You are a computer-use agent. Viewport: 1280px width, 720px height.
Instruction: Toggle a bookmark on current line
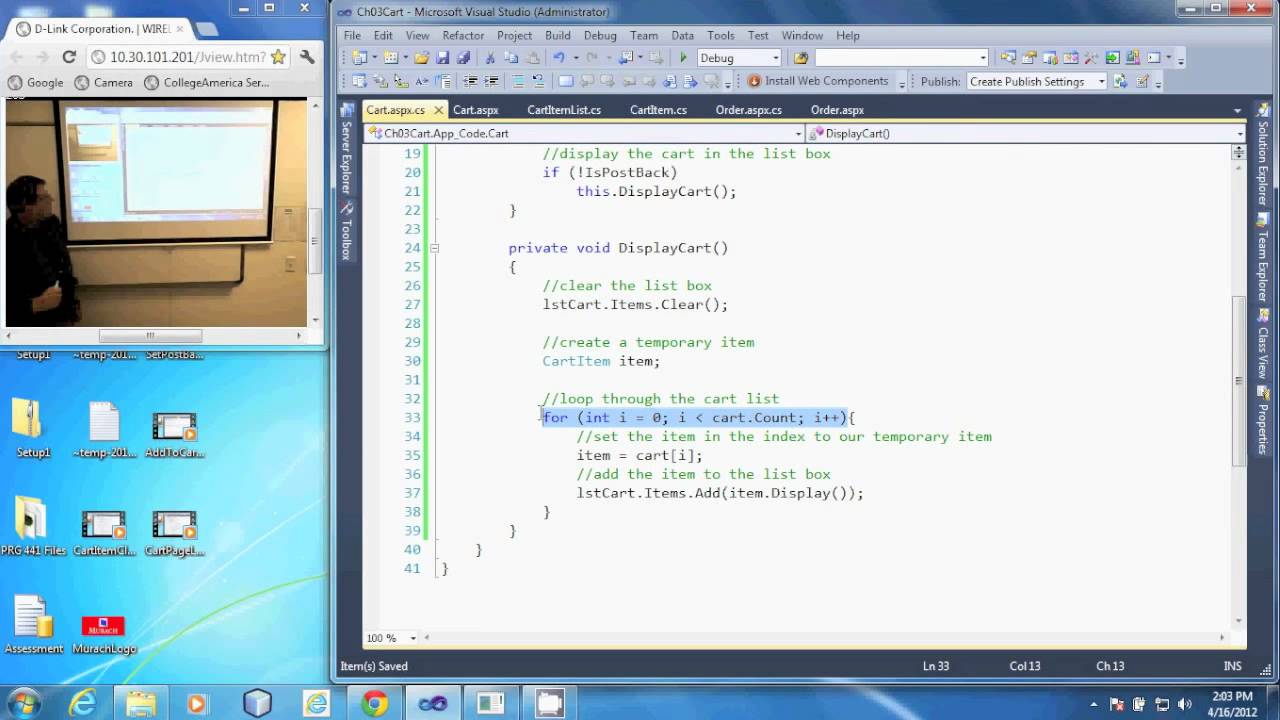pos(566,81)
